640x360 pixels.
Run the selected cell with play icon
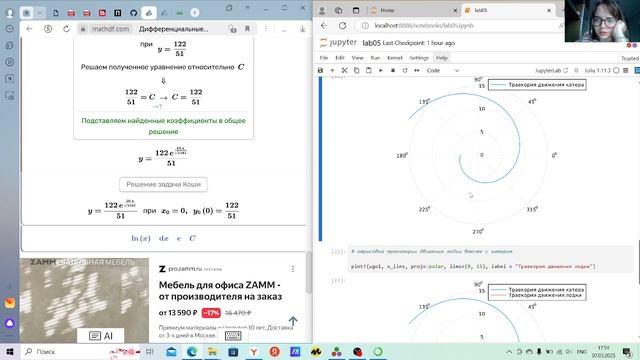pos(380,71)
